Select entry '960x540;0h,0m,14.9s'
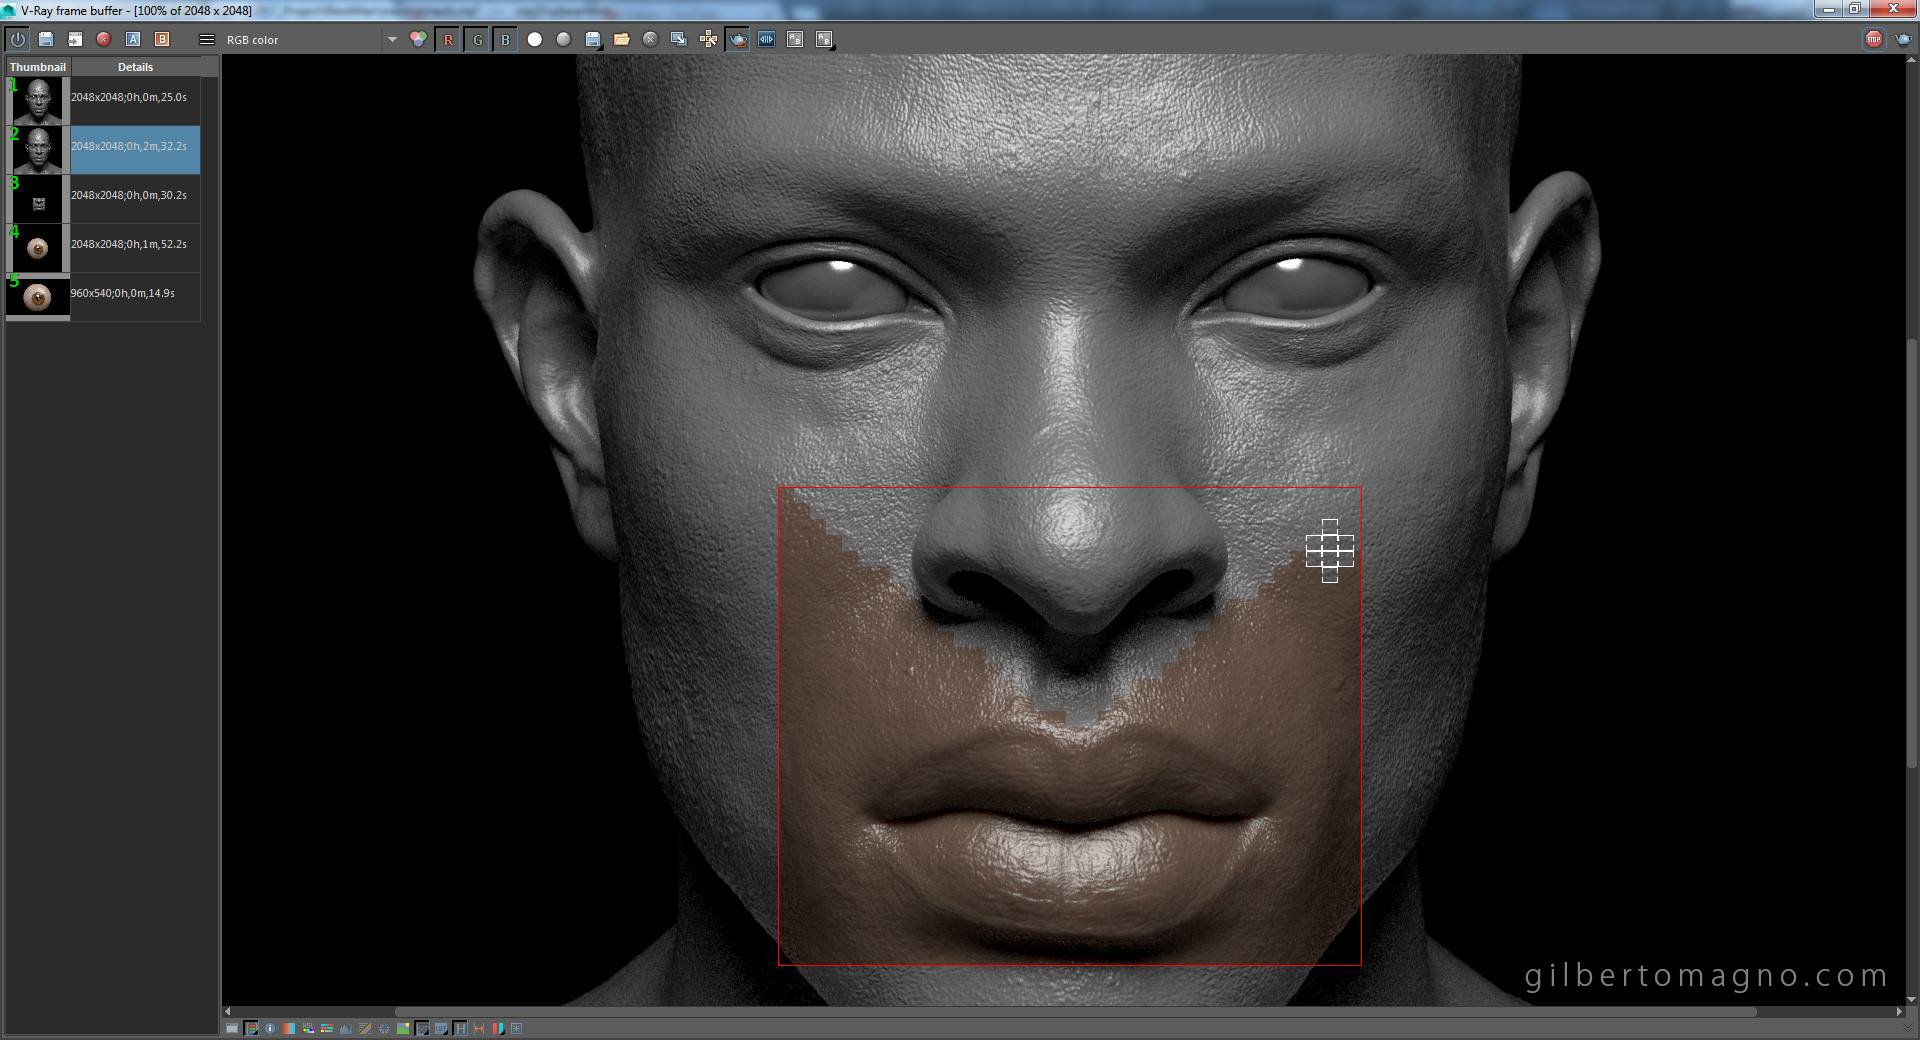The image size is (1920, 1040). (x=135, y=296)
